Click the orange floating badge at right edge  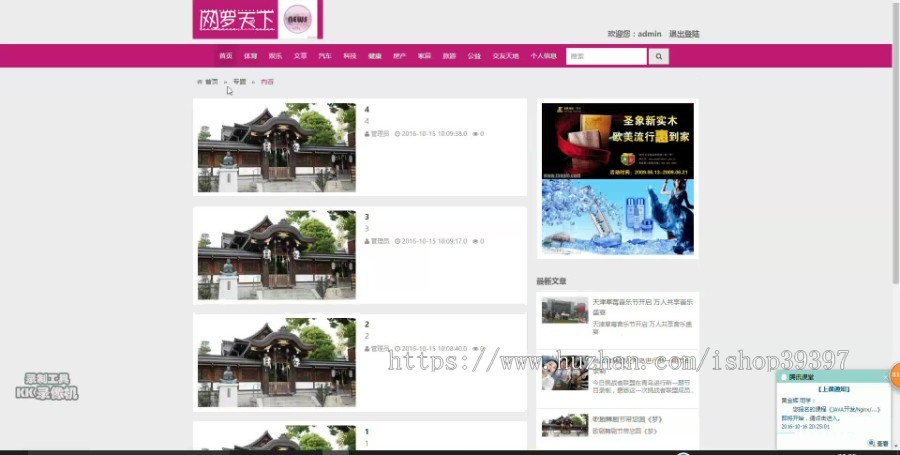click(x=895, y=375)
